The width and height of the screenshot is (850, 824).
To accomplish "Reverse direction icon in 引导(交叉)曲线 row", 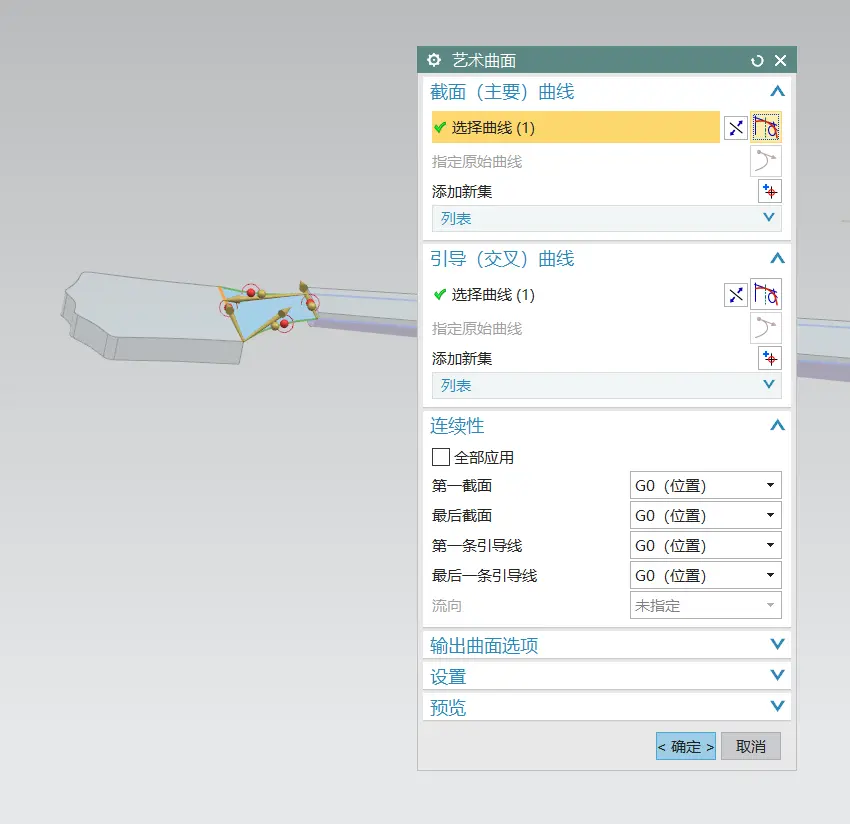I will [736, 295].
